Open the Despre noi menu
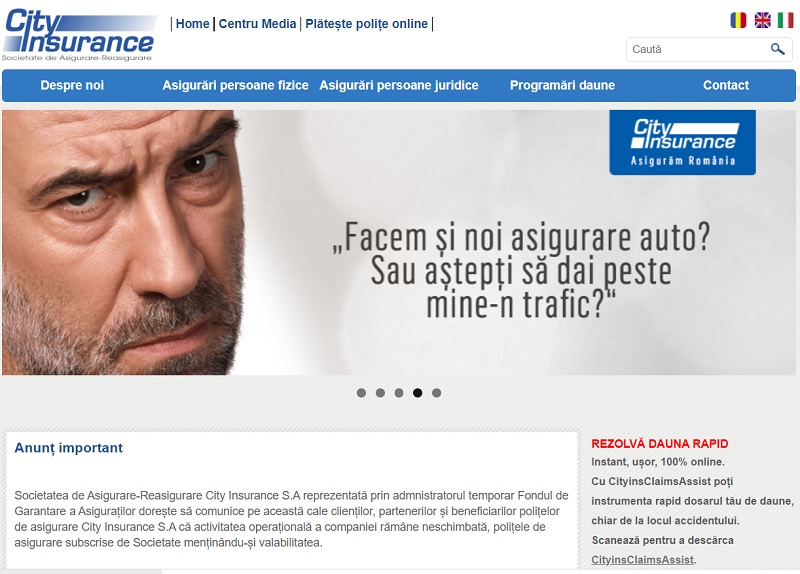 click(72, 85)
